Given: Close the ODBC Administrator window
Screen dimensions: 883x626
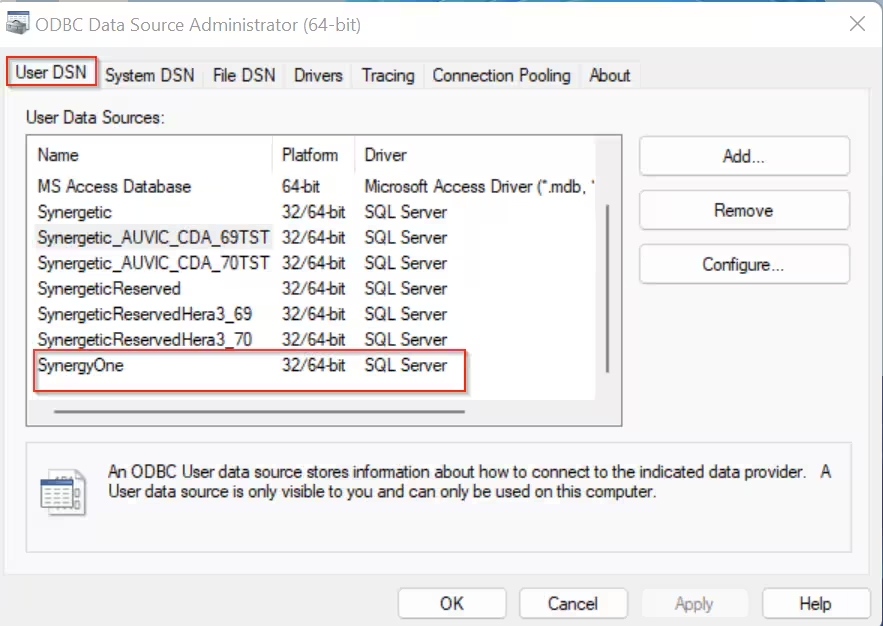Looking at the screenshot, I should [x=857, y=24].
